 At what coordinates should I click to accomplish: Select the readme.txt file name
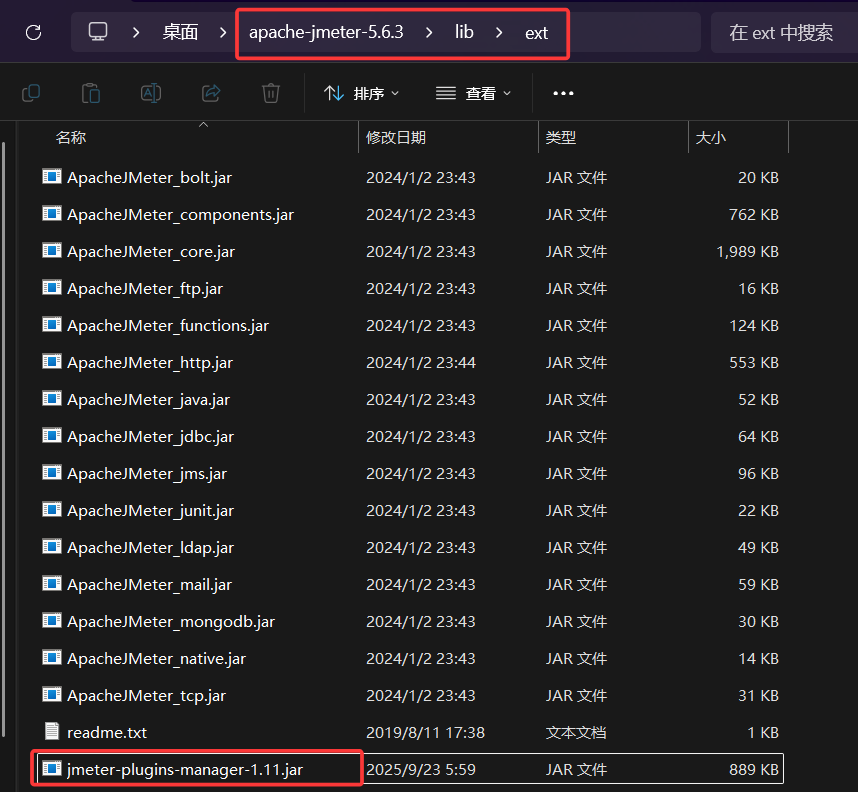[x=107, y=732]
